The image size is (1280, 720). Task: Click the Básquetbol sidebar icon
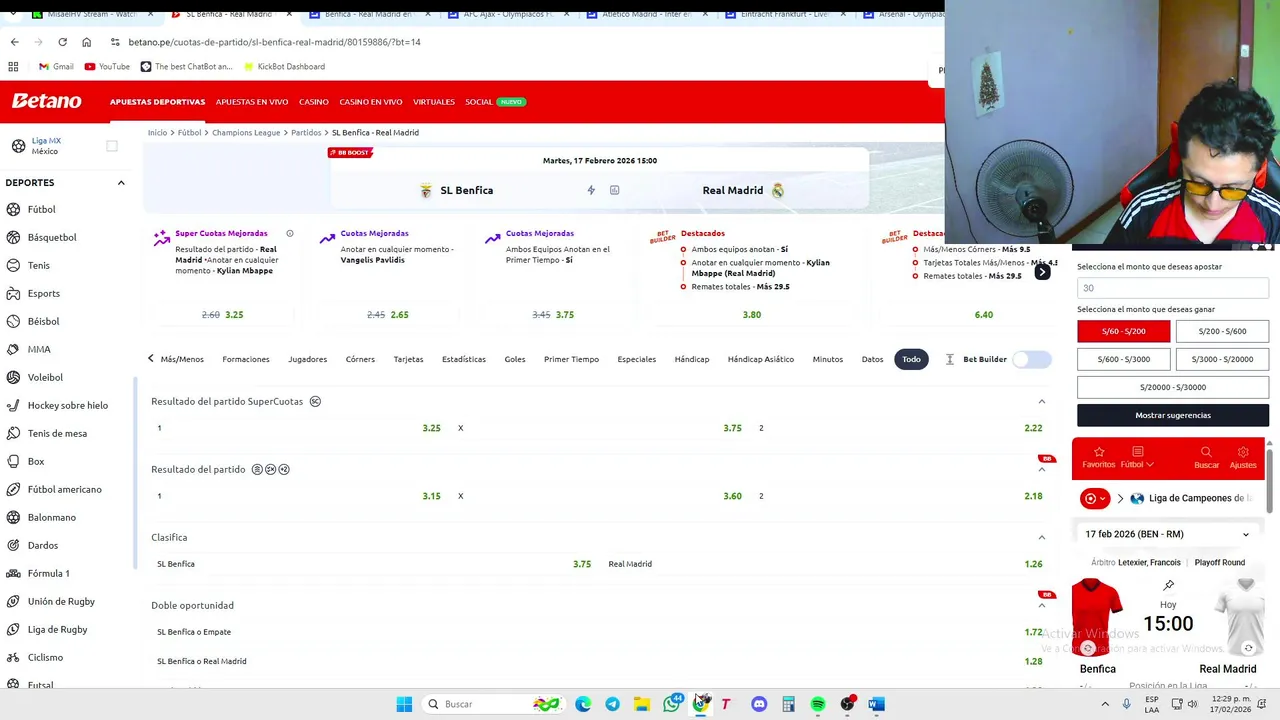click(14, 237)
